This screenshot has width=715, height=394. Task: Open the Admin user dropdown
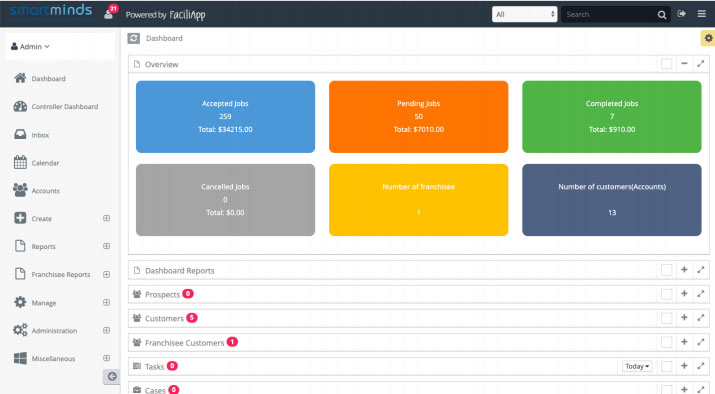(30, 47)
